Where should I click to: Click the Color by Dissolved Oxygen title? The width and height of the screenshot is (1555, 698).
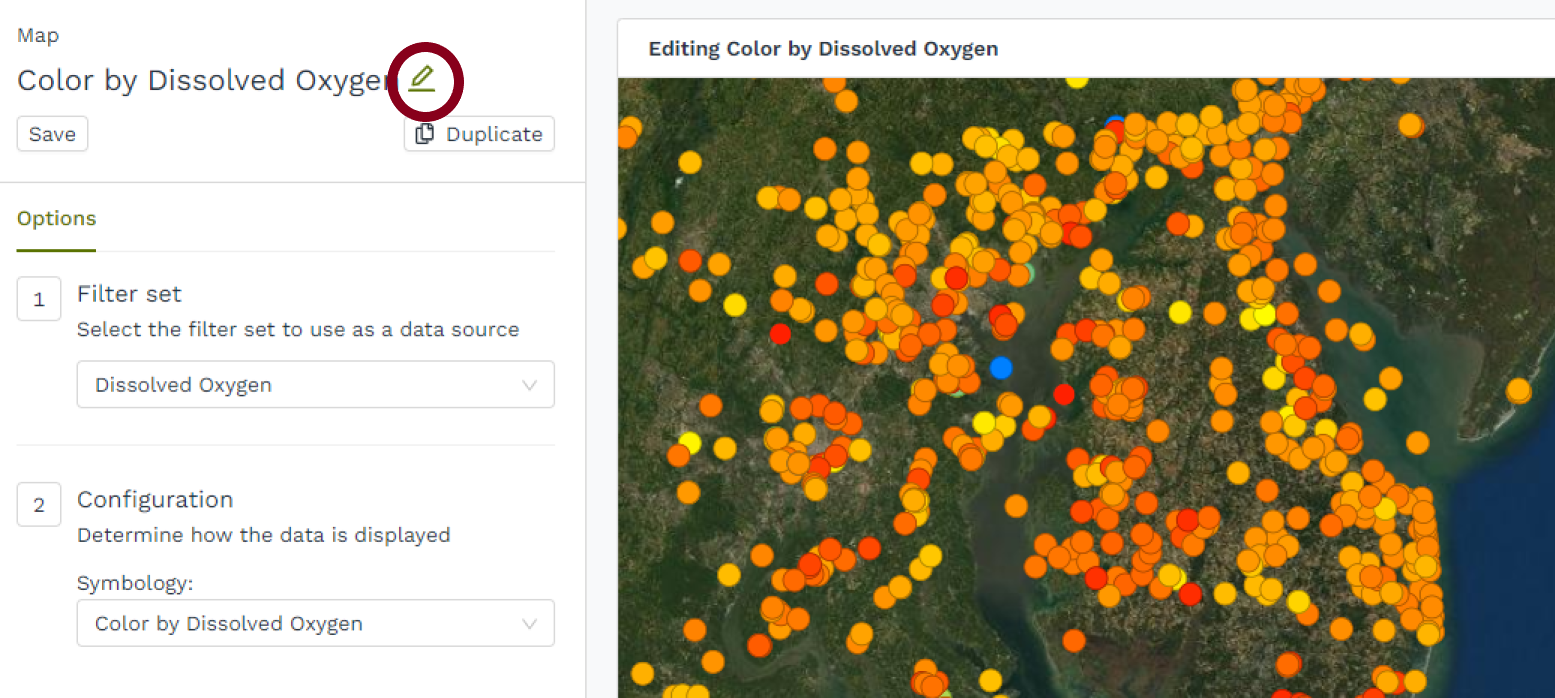[x=202, y=80]
